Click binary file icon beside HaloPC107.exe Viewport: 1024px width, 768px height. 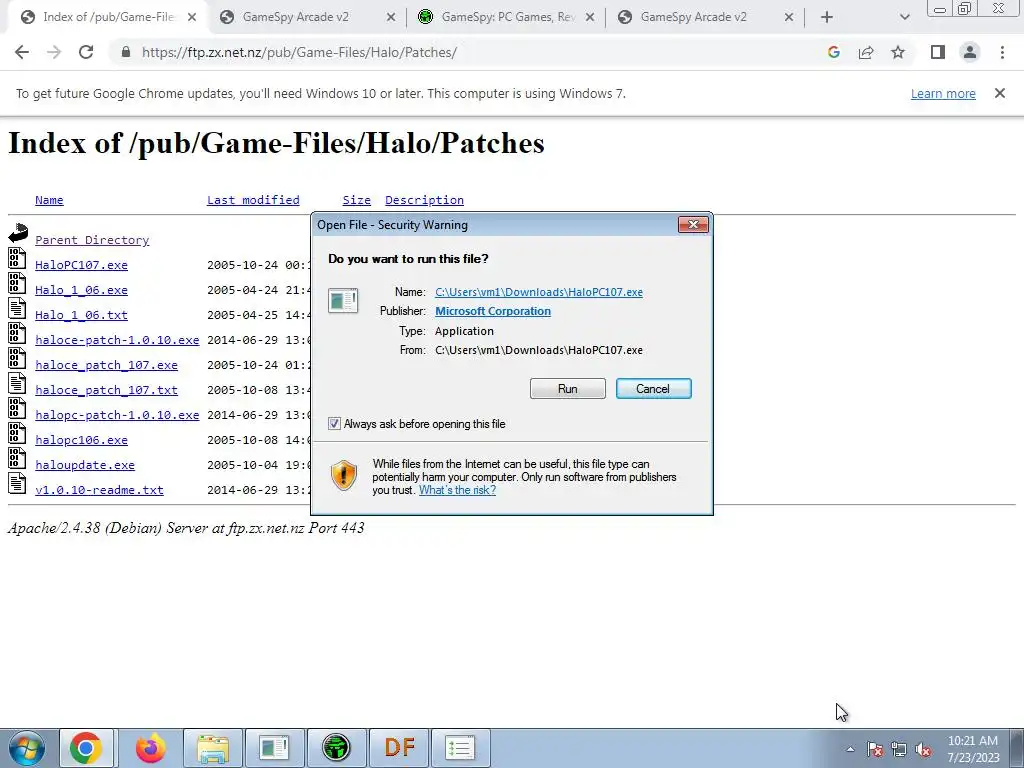click(x=17, y=258)
